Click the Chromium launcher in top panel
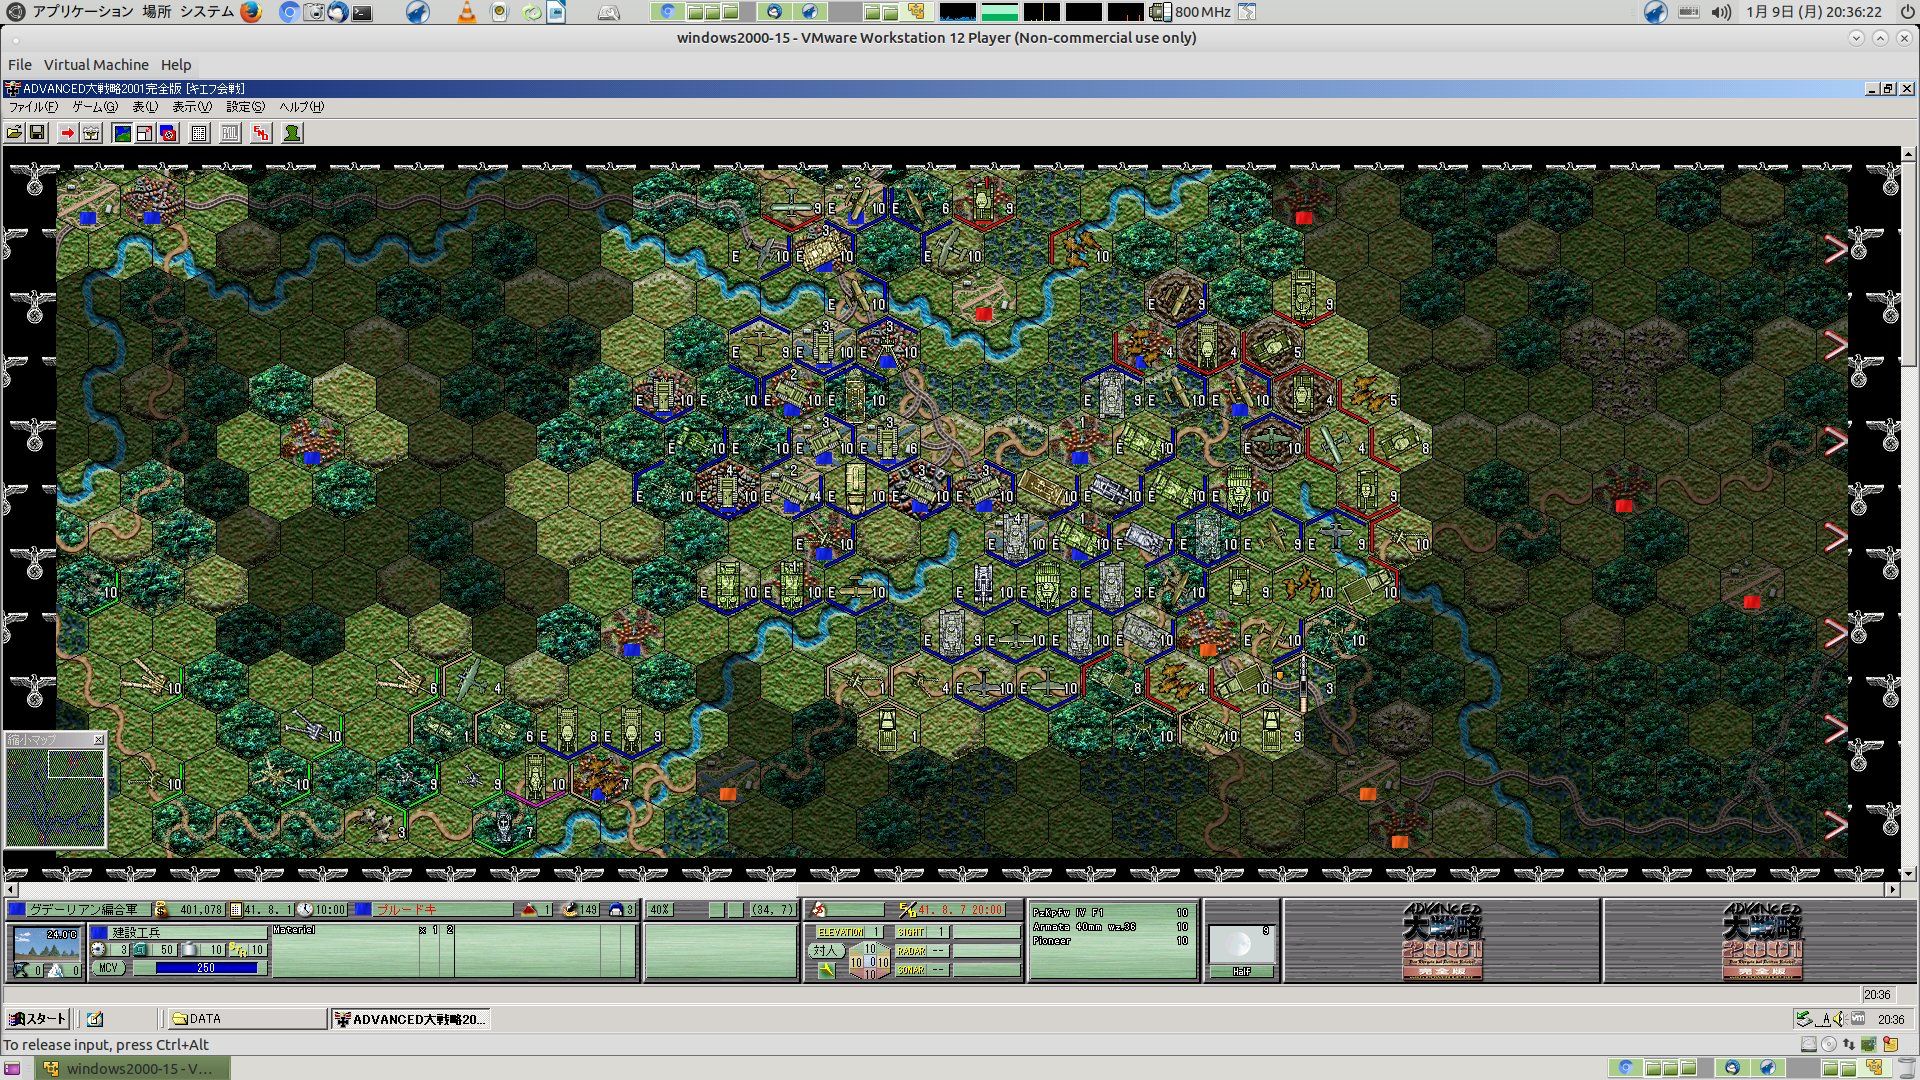This screenshot has width=1920, height=1080. pyautogui.click(x=288, y=12)
